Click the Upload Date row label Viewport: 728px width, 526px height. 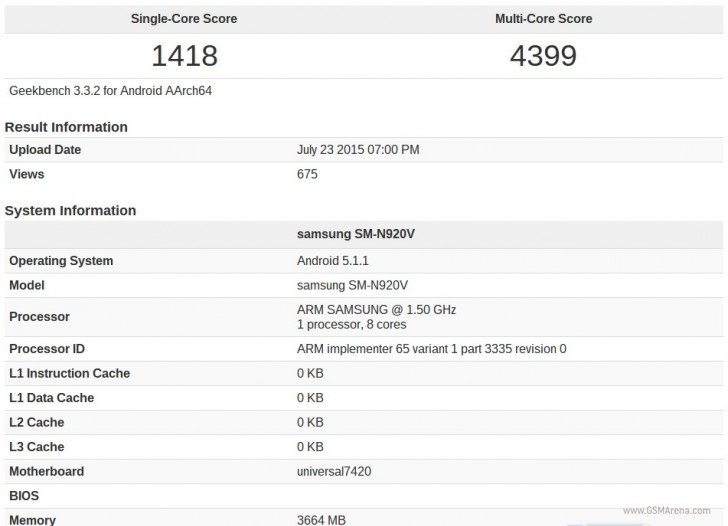(45, 150)
